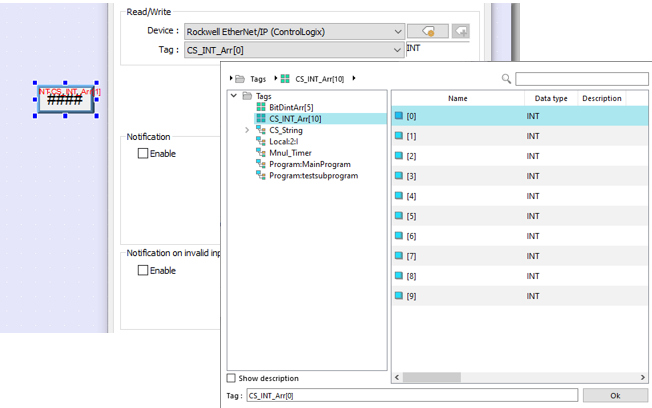The width and height of the screenshot is (652, 408).
Task: Click the horizontal scrollbar thumb
Action: [432, 377]
